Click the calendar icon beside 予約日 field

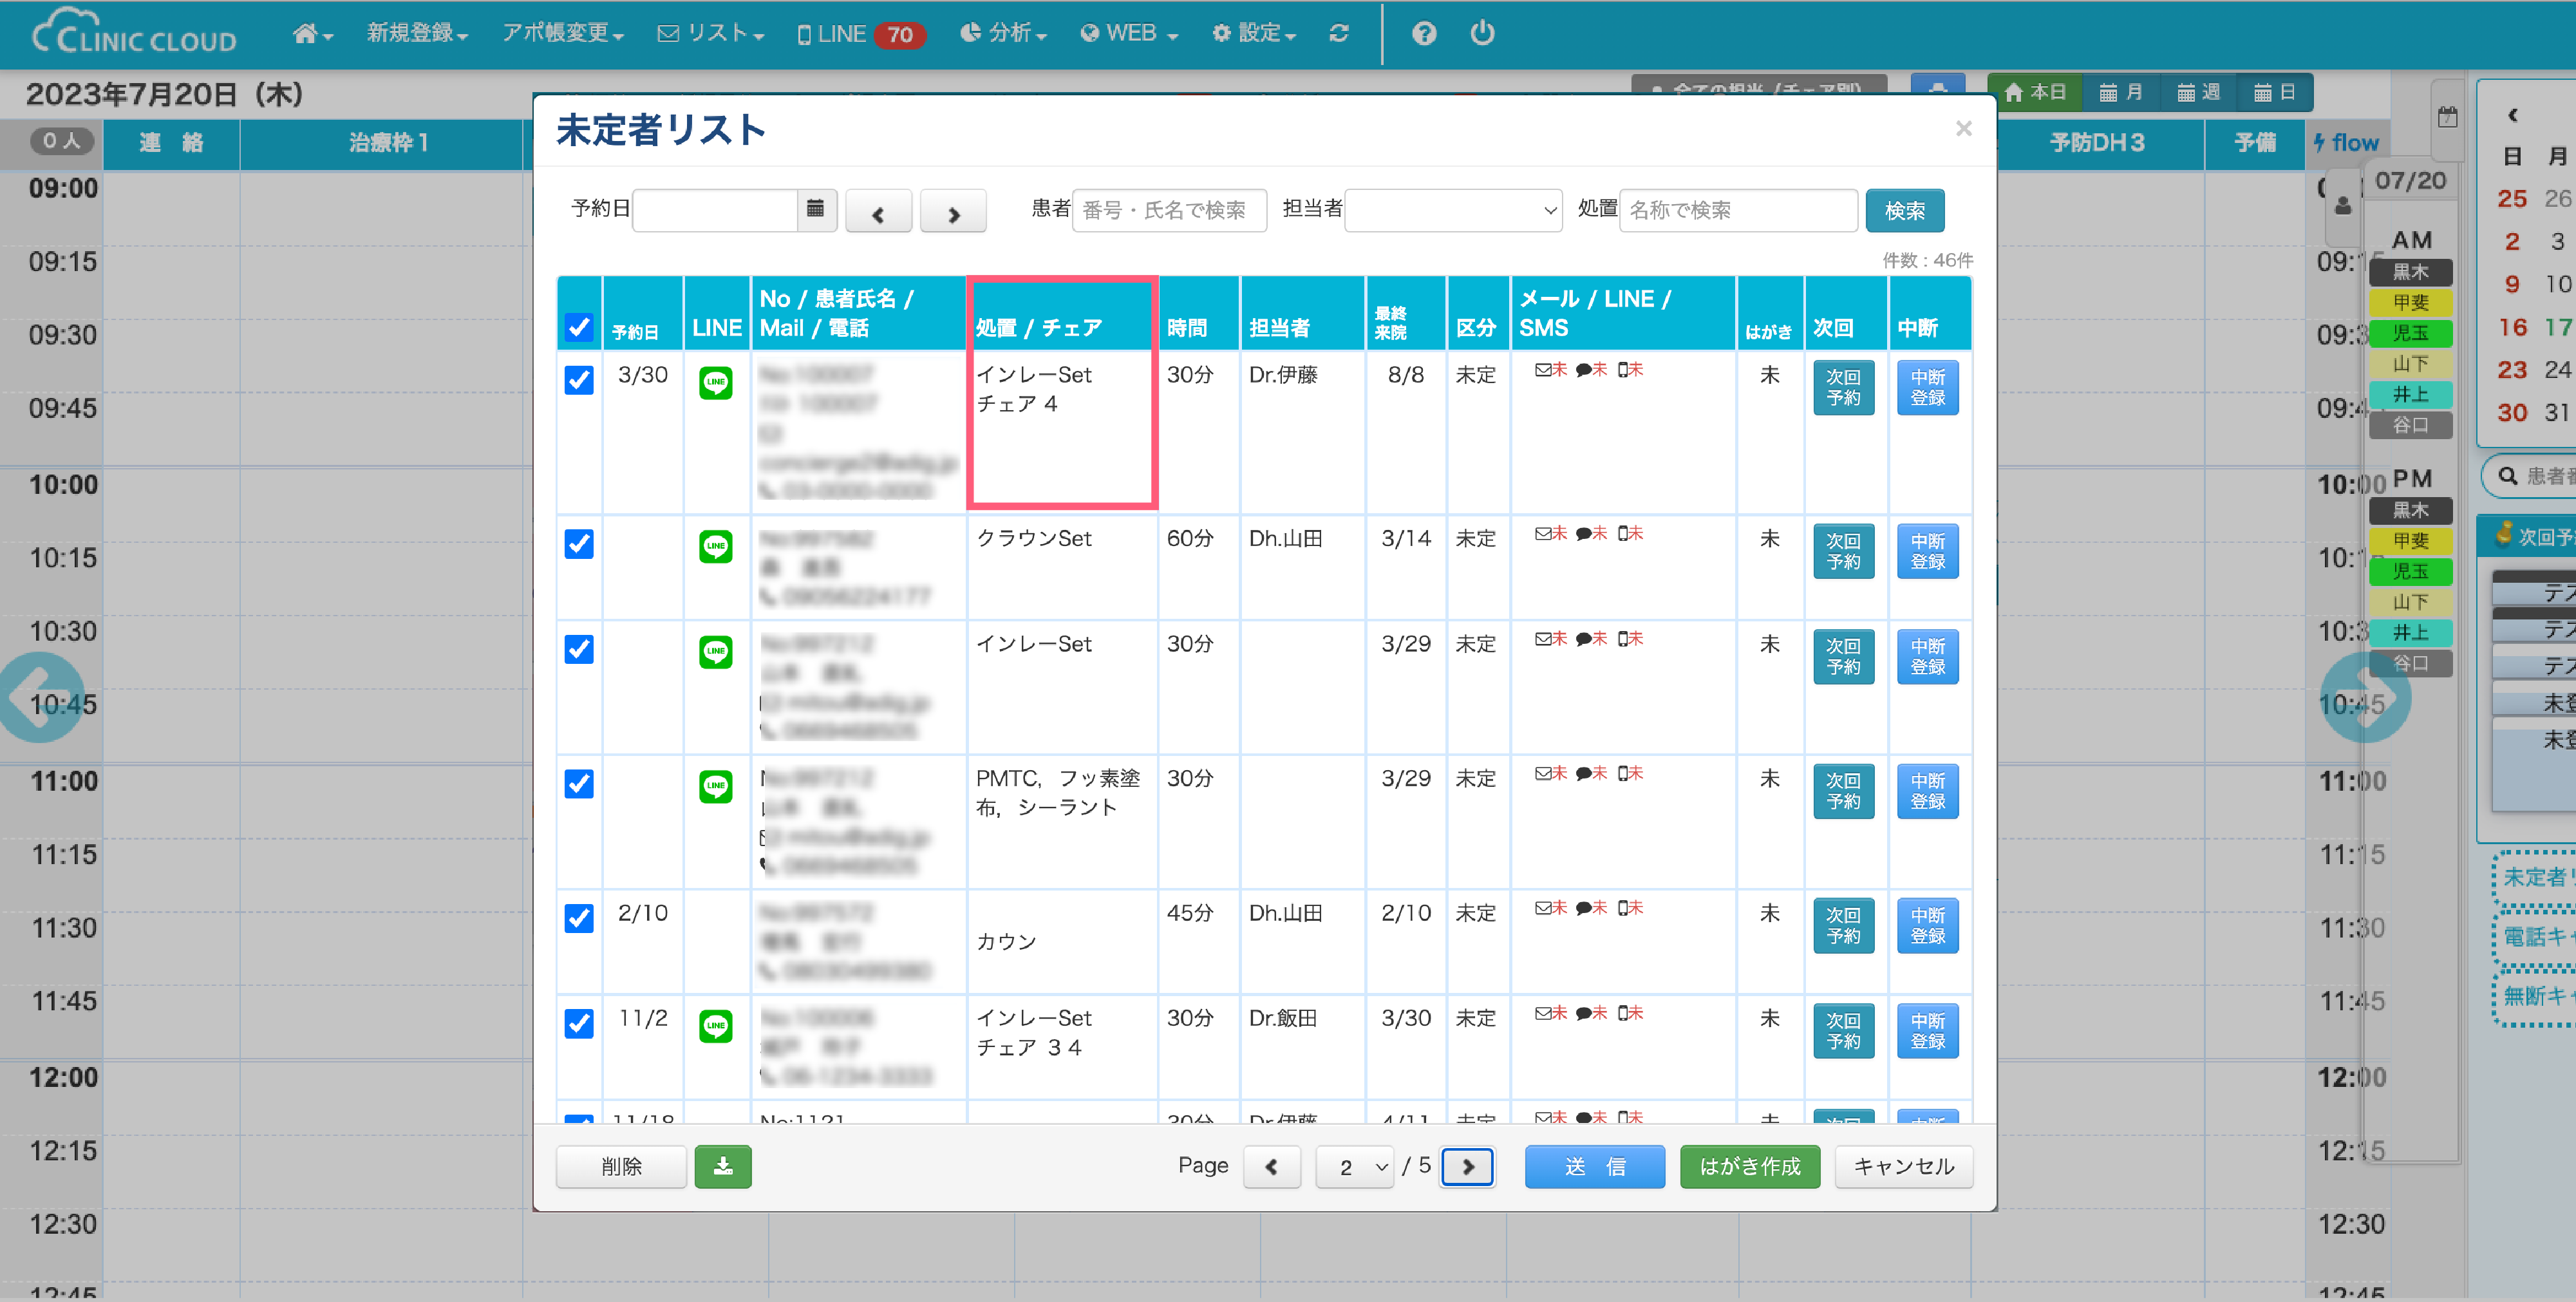[x=815, y=209]
